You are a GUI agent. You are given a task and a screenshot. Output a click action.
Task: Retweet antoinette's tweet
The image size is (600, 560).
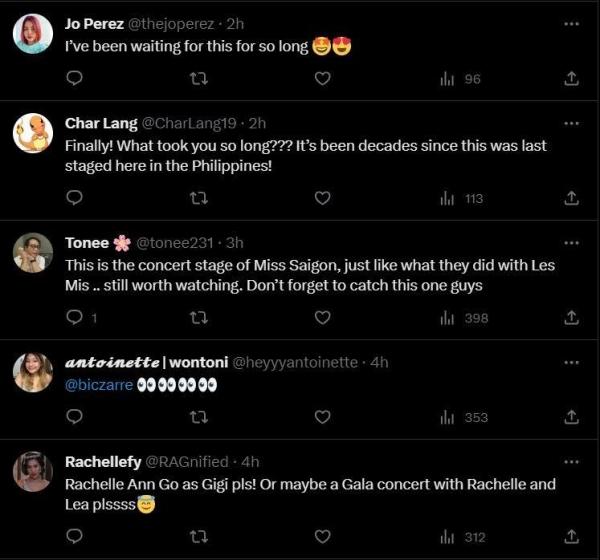198,417
